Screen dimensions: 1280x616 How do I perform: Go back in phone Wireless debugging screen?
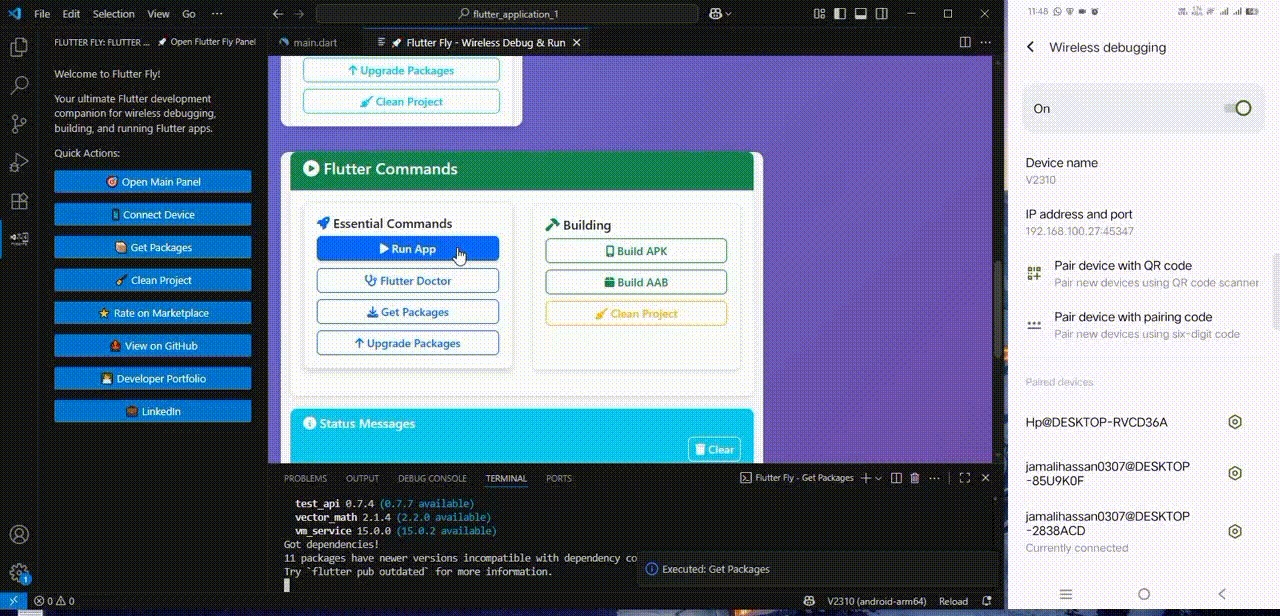(x=1031, y=47)
